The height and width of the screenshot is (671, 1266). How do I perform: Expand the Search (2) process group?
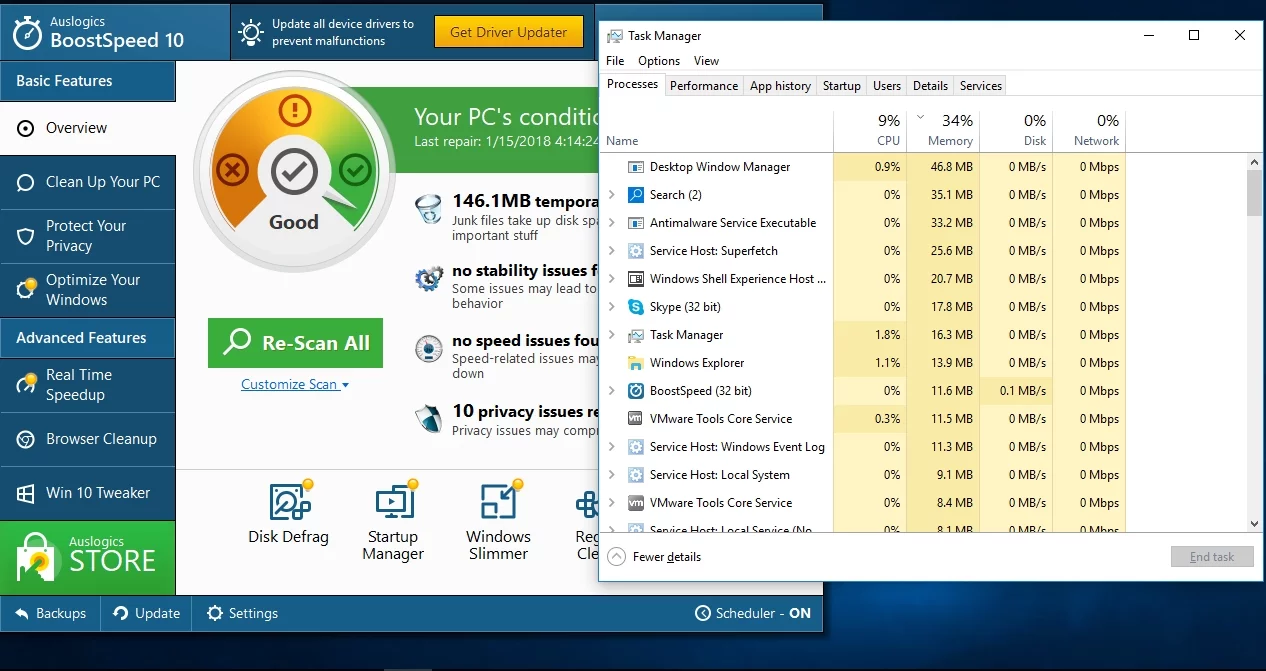(x=612, y=195)
